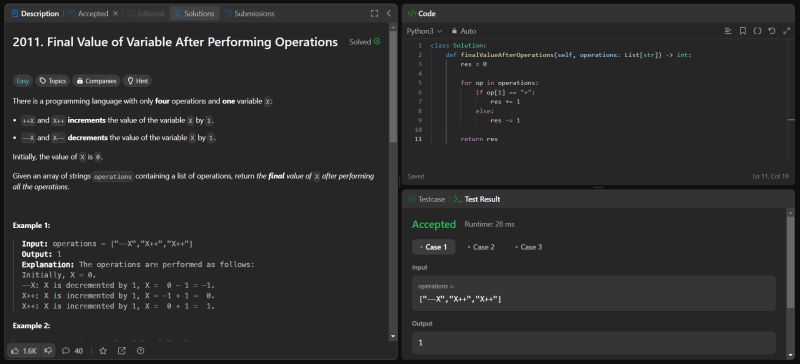Image resolution: width=800 pixels, height=364 pixels.
Task: Click the description scrollbar down arrow
Action: 393,336
